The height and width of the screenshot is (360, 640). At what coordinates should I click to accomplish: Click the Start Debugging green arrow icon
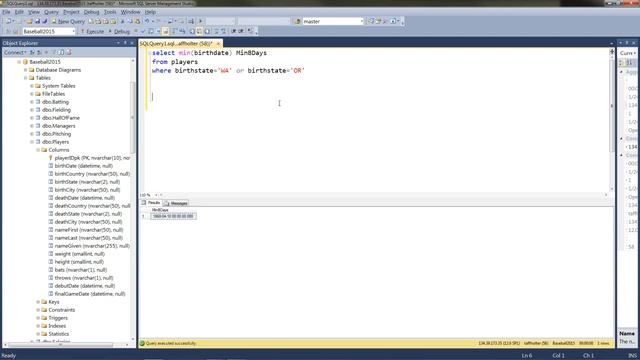coord(200,21)
